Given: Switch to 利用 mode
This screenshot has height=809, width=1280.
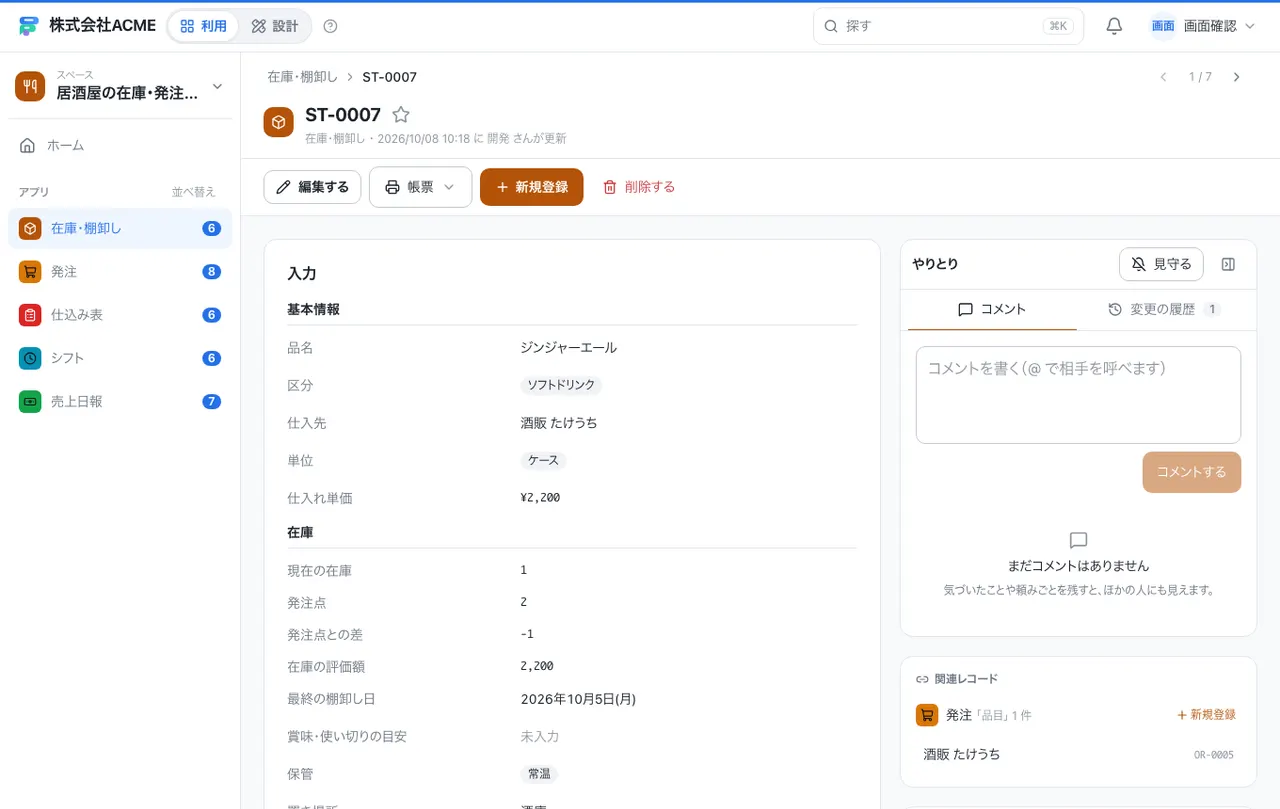Looking at the screenshot, I should tap(203, 26).
